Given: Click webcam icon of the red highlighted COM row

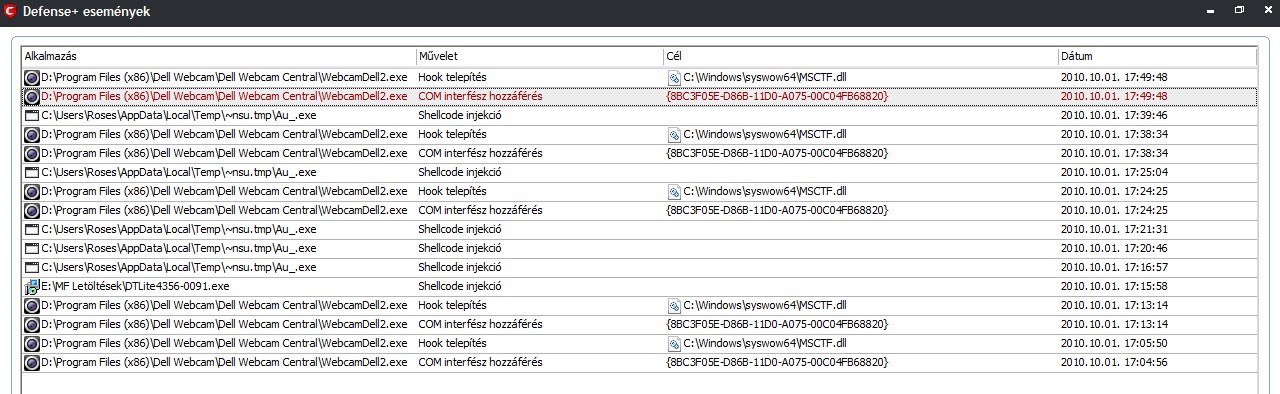Looking at the screenshot, I should 32,96.
